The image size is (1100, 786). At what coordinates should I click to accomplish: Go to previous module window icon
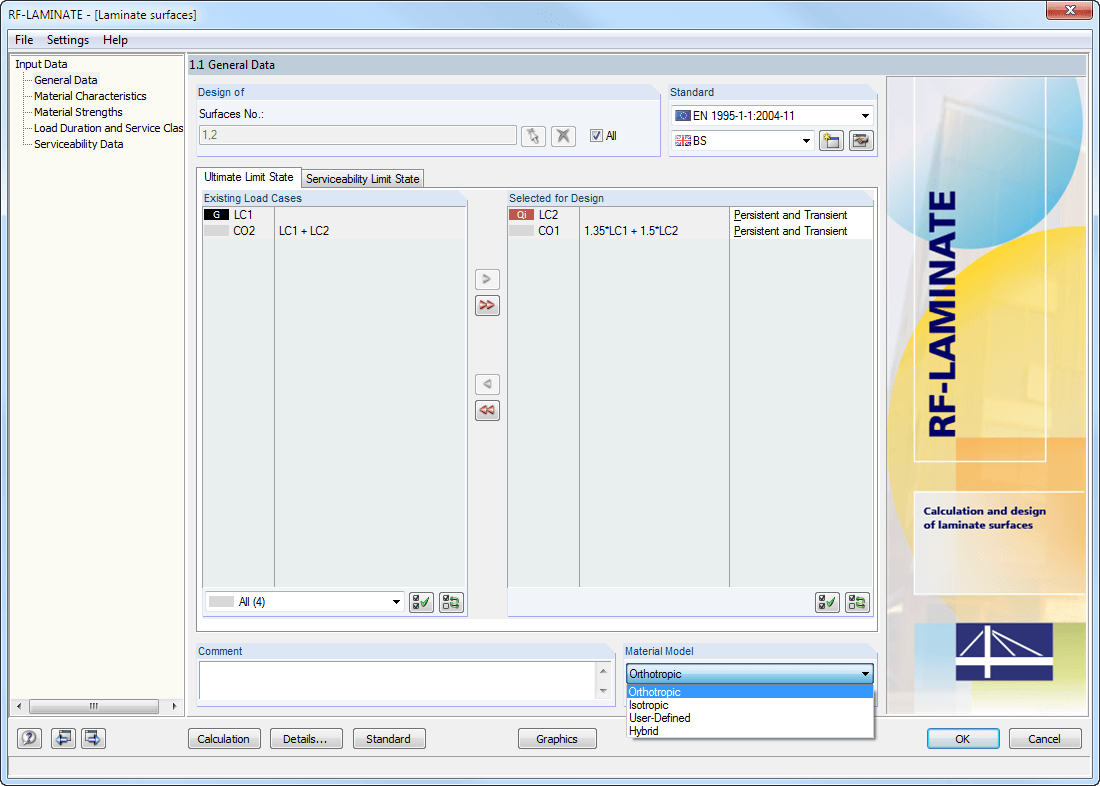(63, 738)
